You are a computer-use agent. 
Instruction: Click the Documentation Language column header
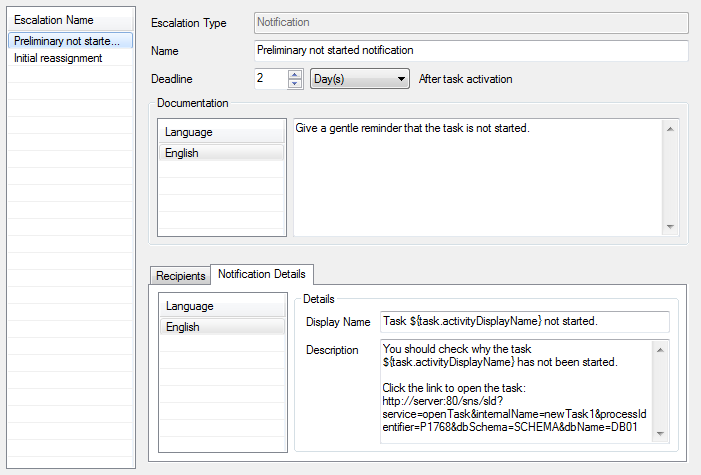pyautogui.click(x=221, y=132)
